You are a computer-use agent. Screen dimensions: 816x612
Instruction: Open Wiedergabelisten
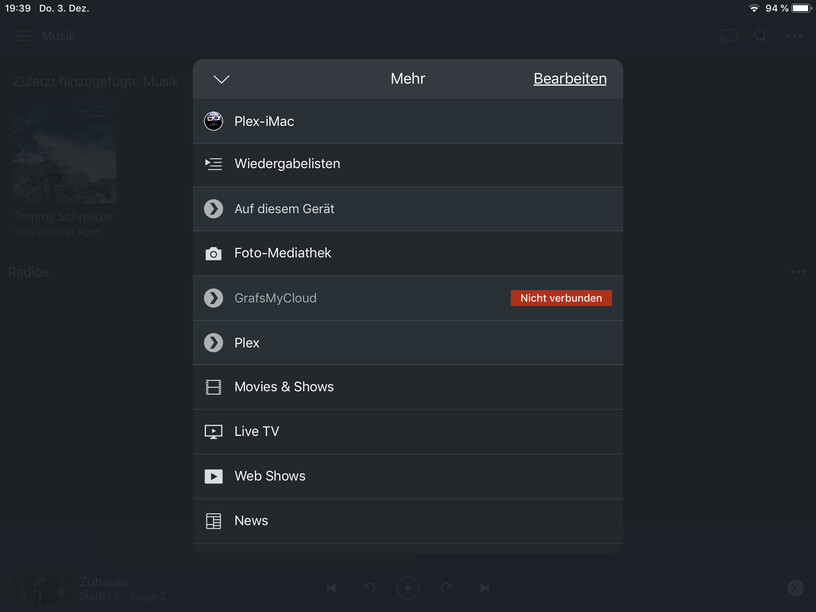tap(407, 164)
